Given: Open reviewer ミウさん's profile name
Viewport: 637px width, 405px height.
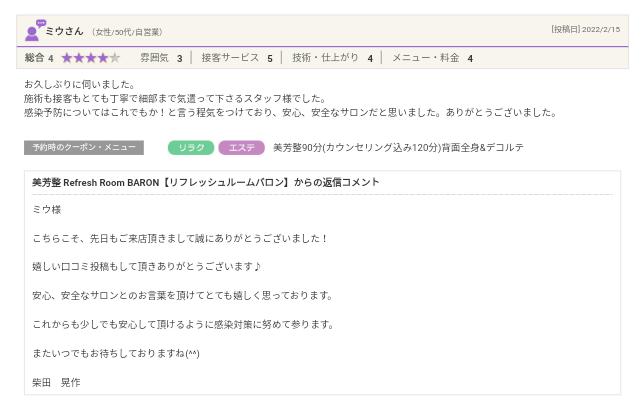Looking at the screenshot, I should click(64, 31).
